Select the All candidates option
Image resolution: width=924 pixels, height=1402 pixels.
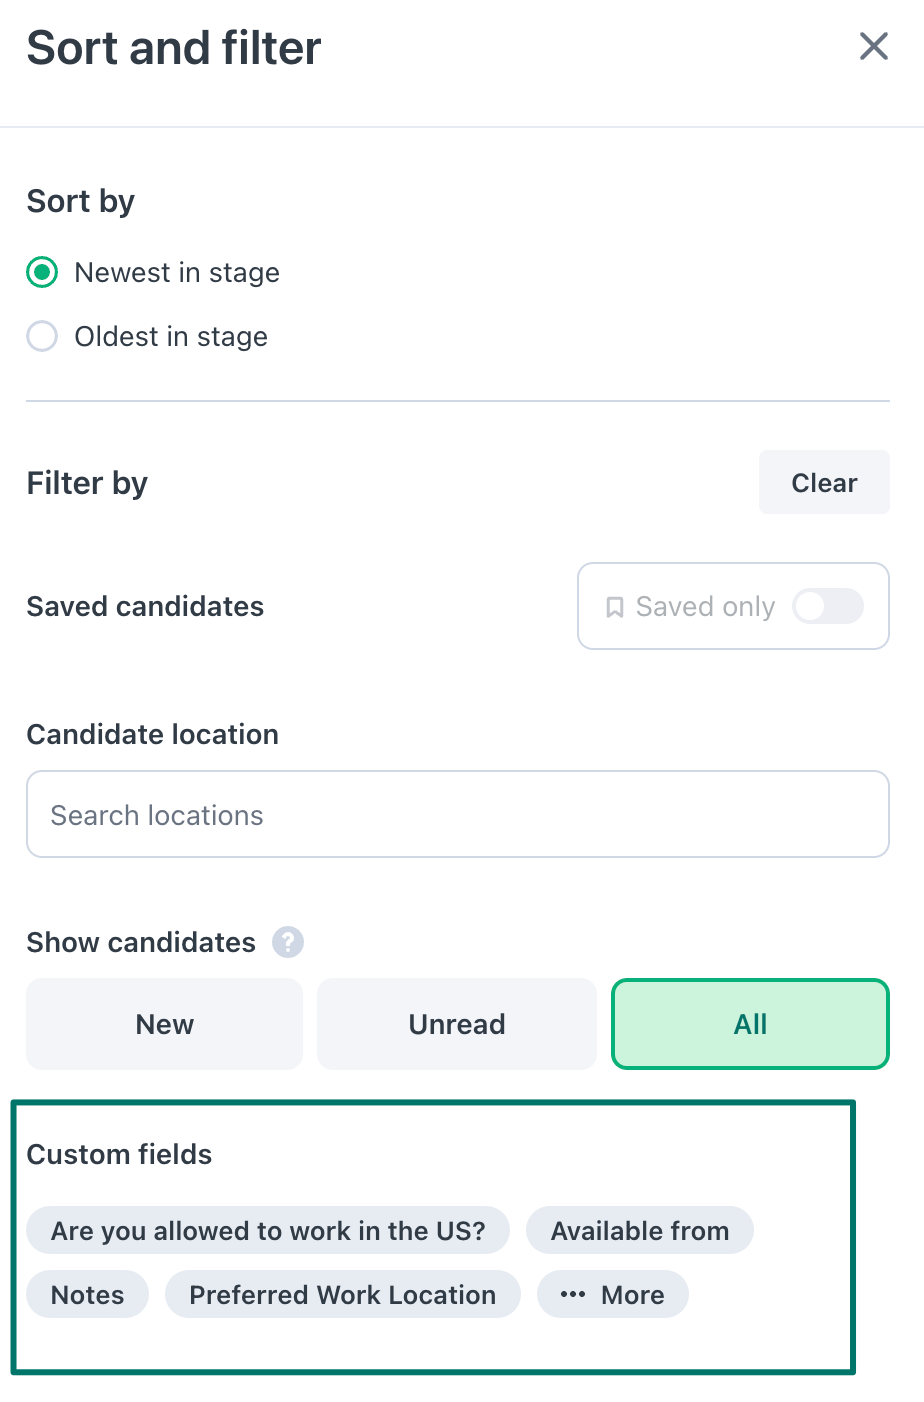click(750, 1024)
